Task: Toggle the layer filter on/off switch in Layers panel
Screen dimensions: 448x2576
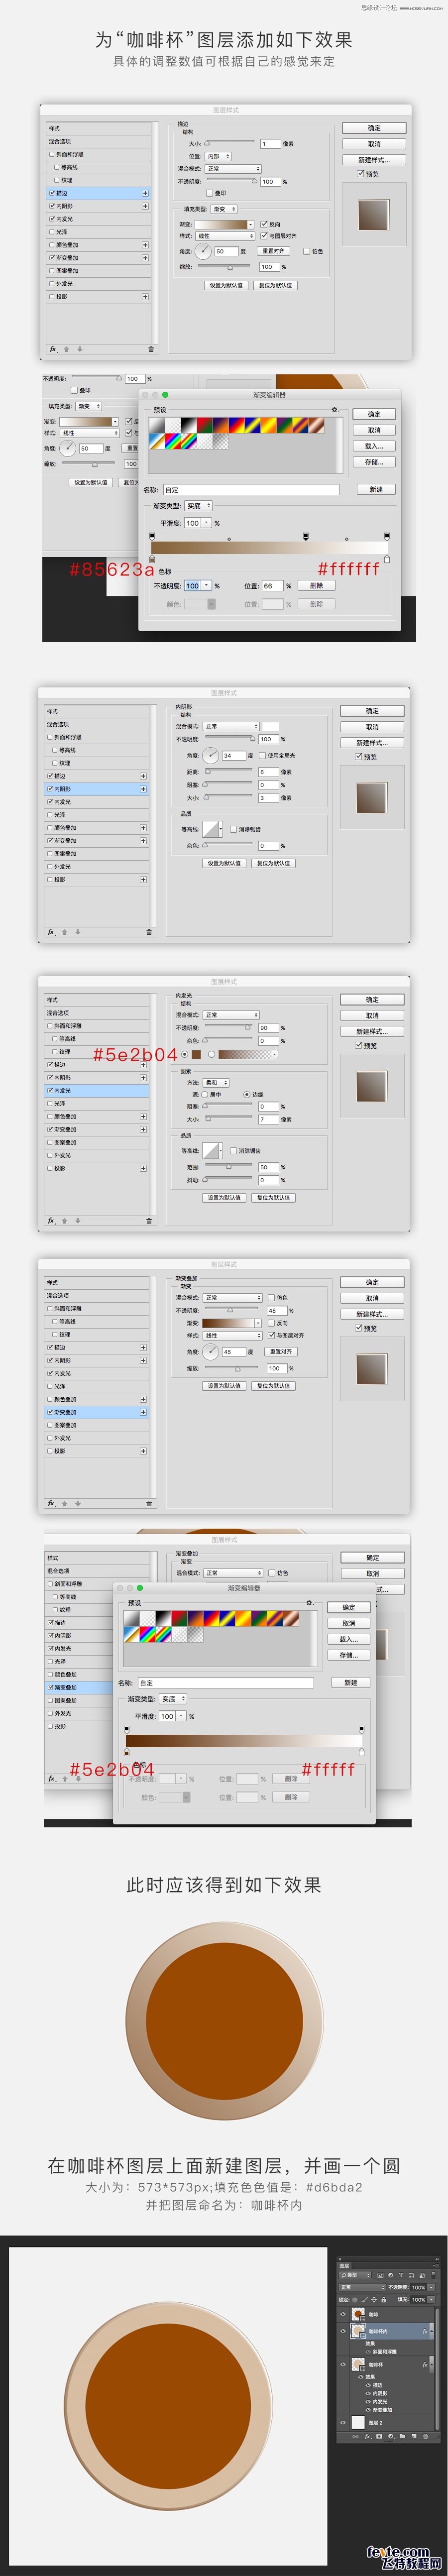Action: 434,2276
